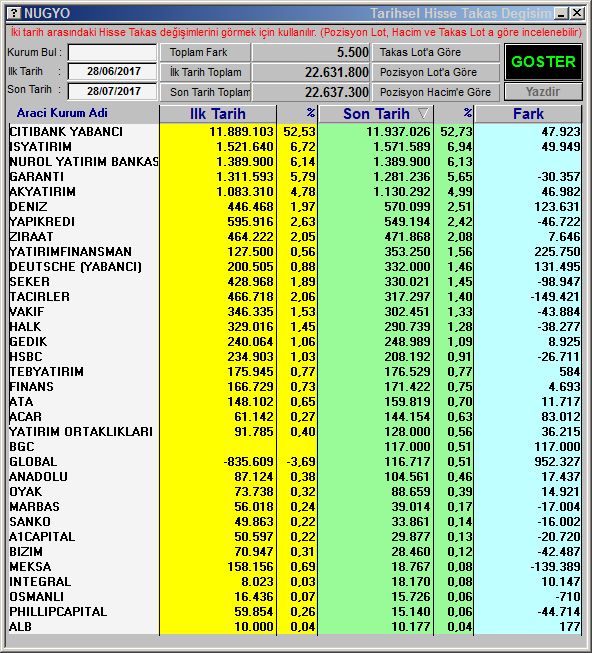The width and height of the screenshot is (592, 653).
Task: Select the YAPIKREDI row
Action: click(295, 222)
